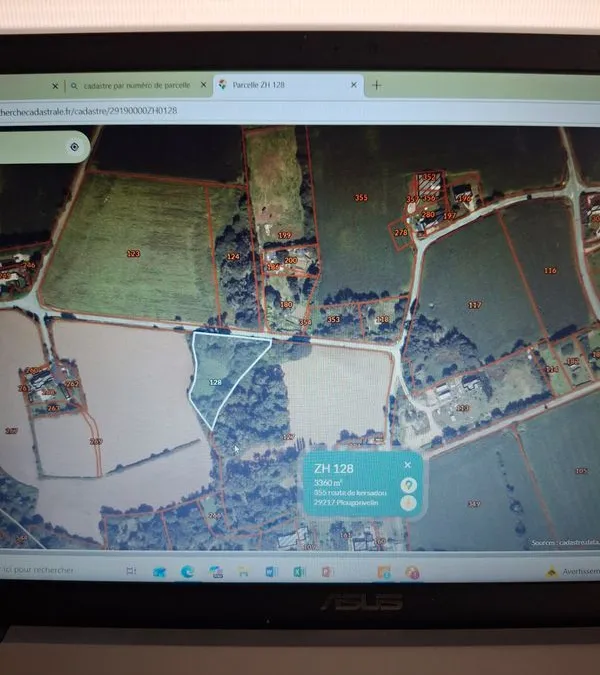The width and height of the screenshot is (600, 675).
Task: Click the blue app icon left of Edge
Action: click(159, 572)
